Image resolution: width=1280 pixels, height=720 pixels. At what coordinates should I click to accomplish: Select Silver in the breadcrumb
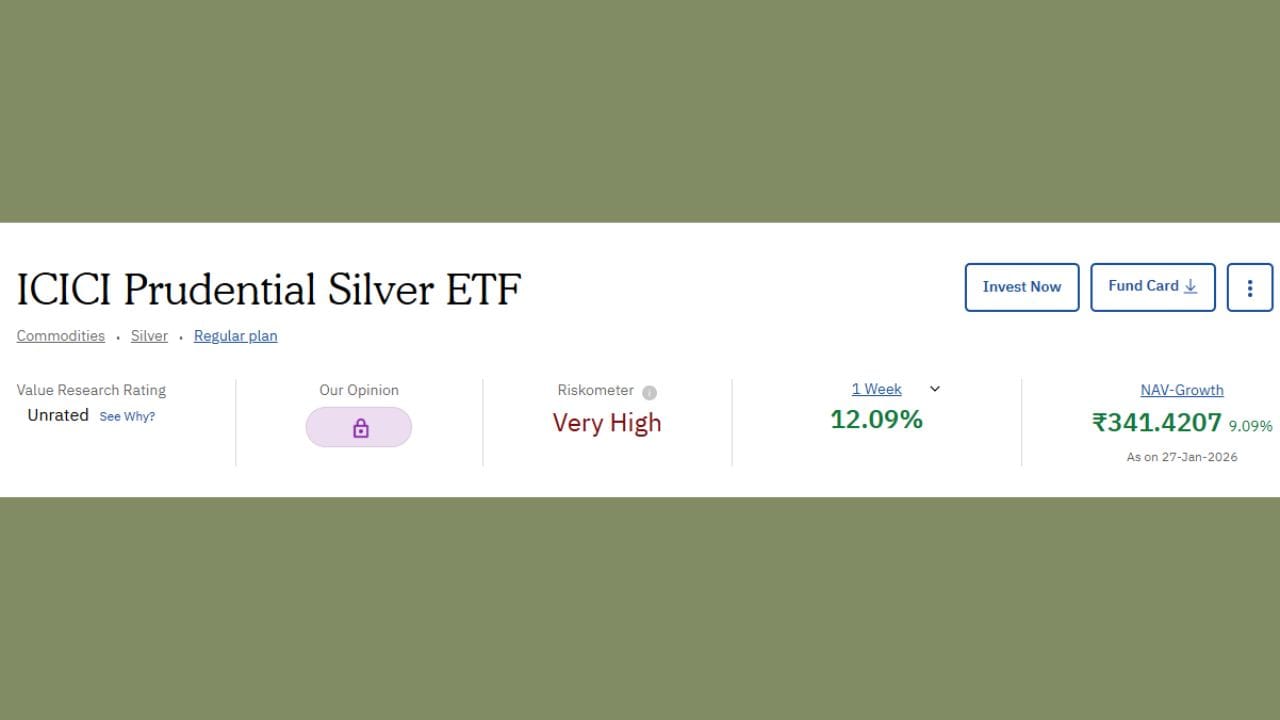pos(149,335)
